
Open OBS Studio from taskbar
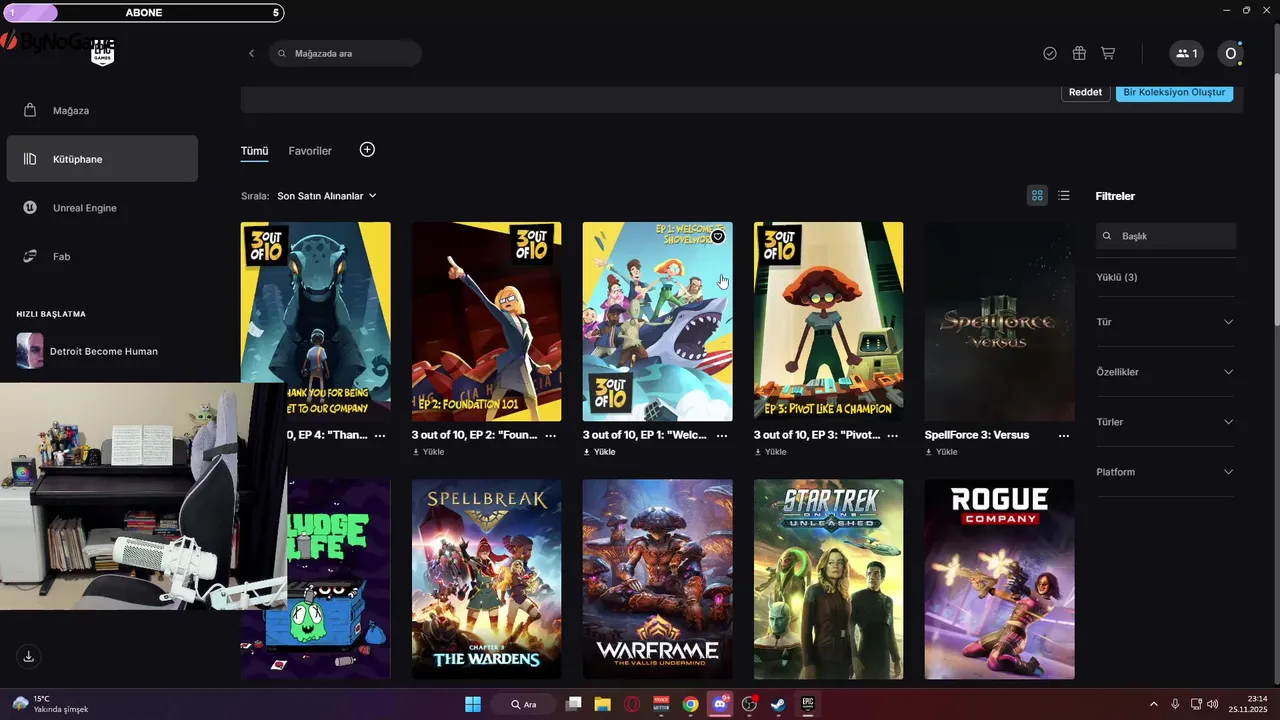point(749,704)
